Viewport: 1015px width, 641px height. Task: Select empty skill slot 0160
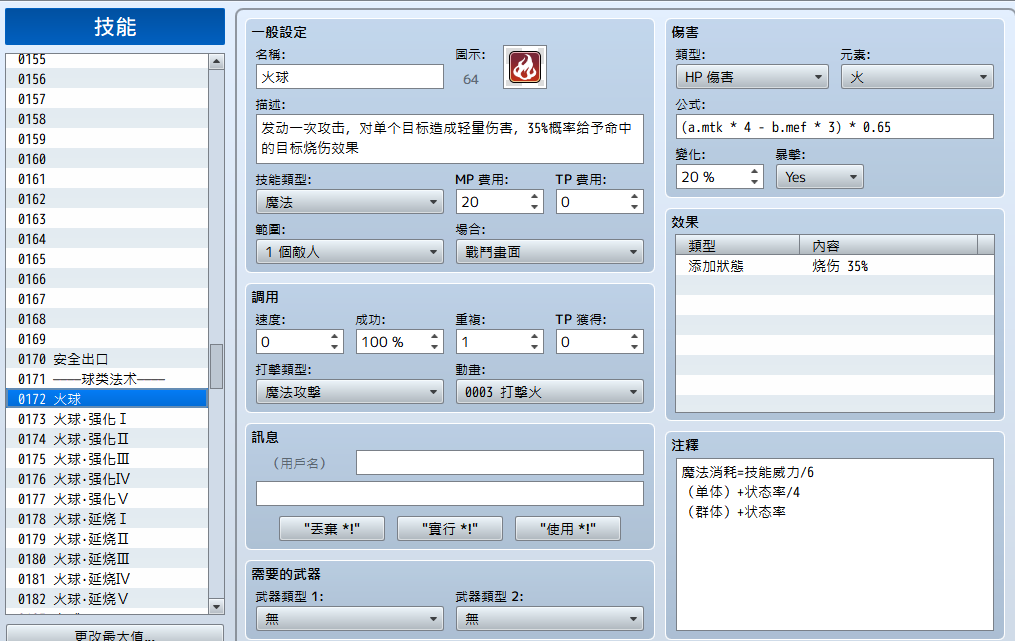coord(107,159)
